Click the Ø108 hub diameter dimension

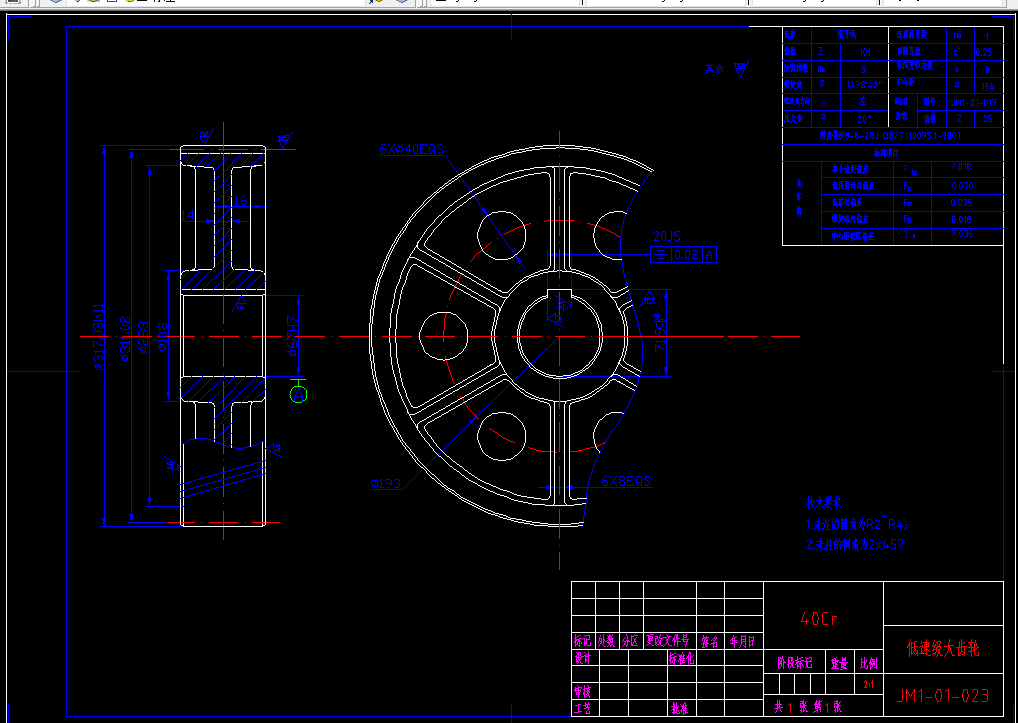[162, 337]
